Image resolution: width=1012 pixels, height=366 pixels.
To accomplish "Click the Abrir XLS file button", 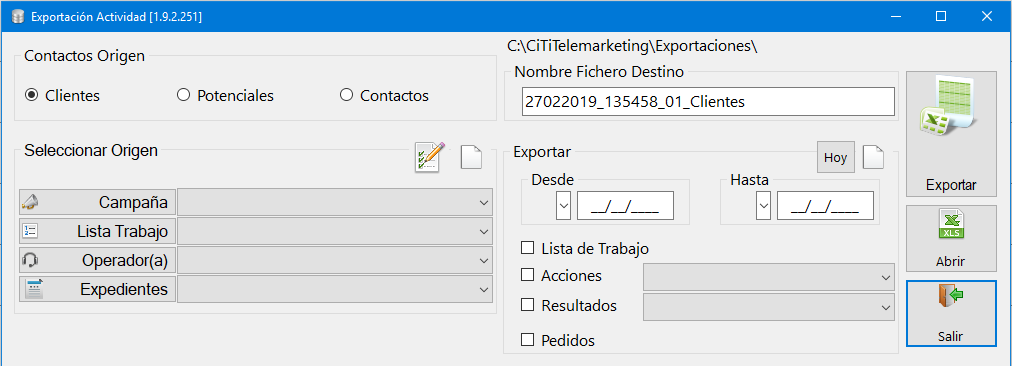I will click(x=951, y=239).
